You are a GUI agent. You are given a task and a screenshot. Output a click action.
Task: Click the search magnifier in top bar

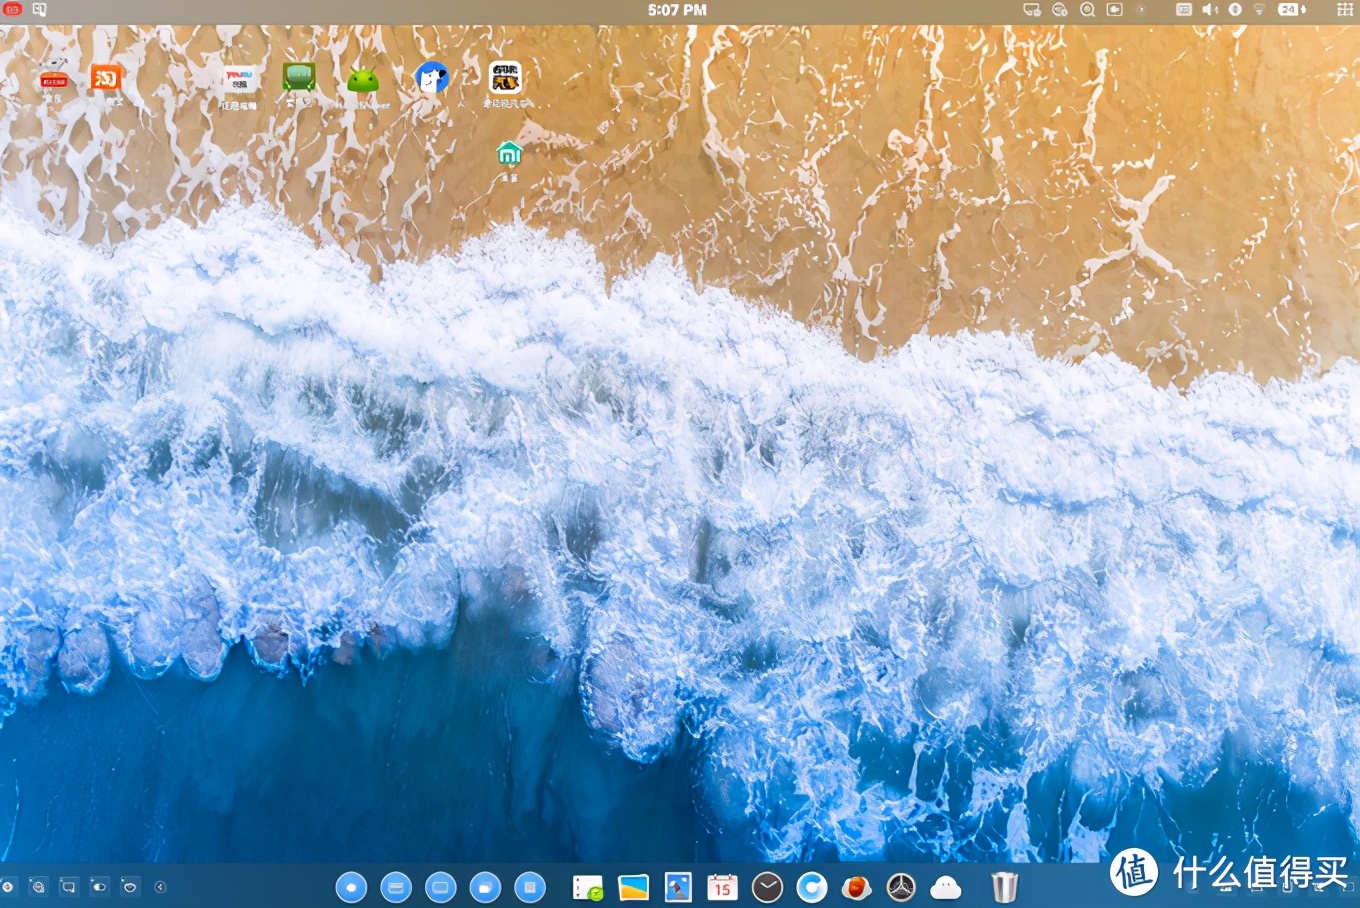point(1087,10)
